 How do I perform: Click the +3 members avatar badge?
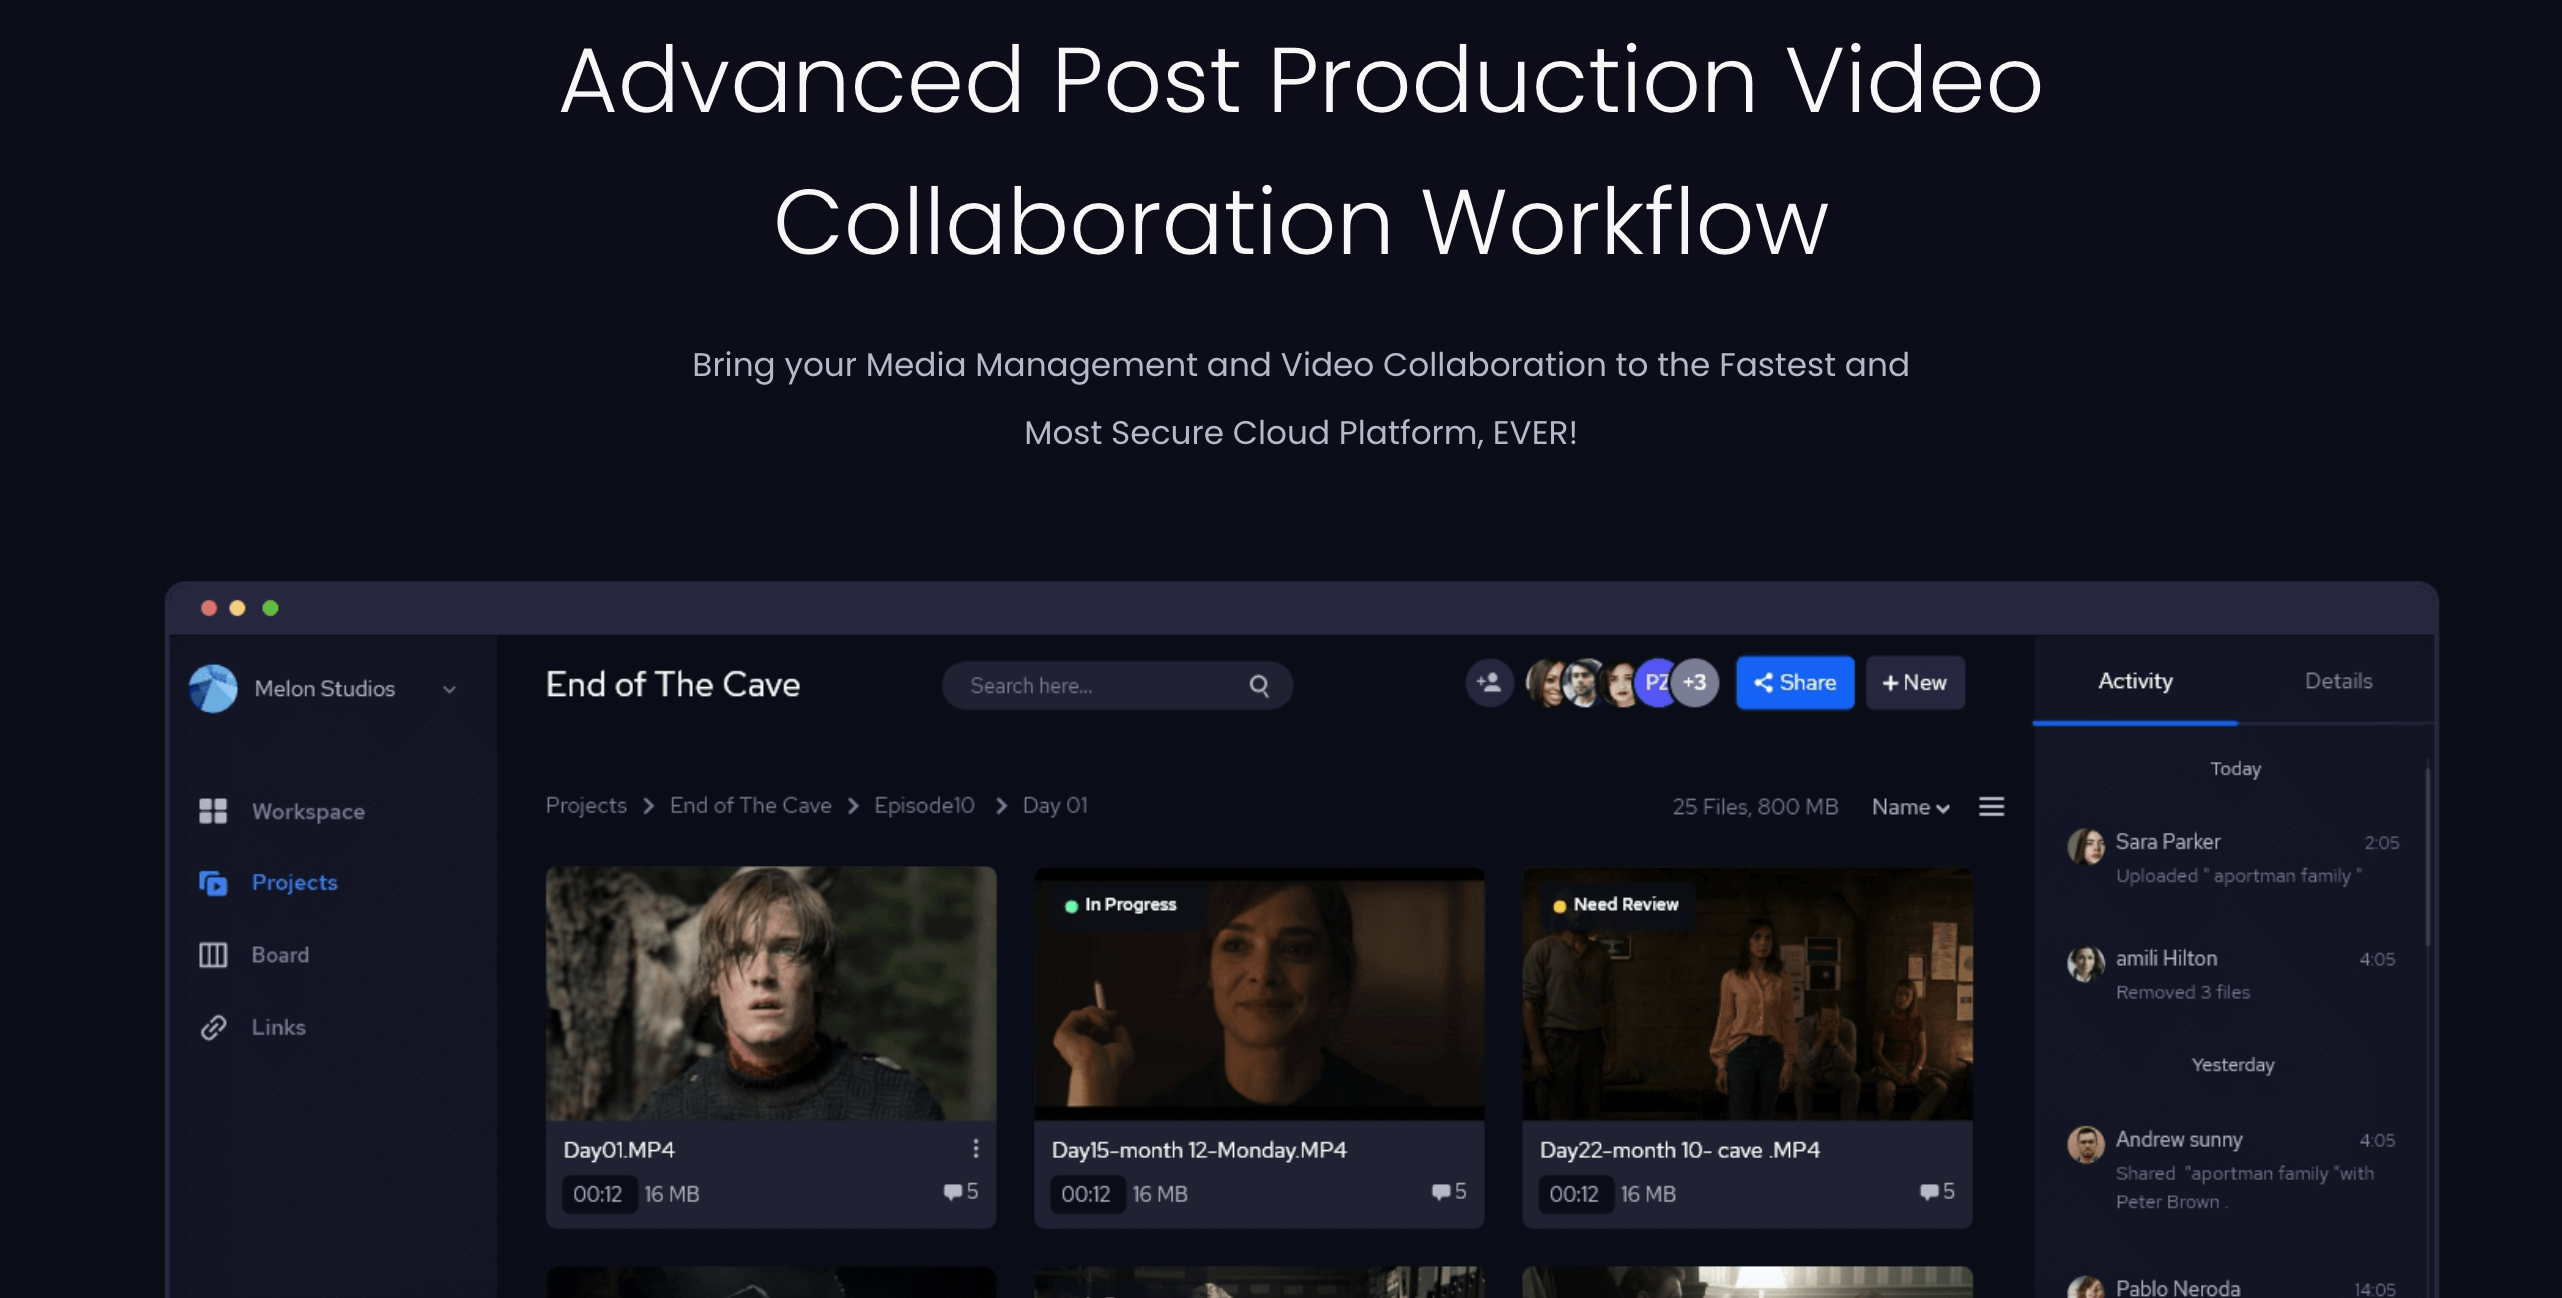pos(1695,683)
